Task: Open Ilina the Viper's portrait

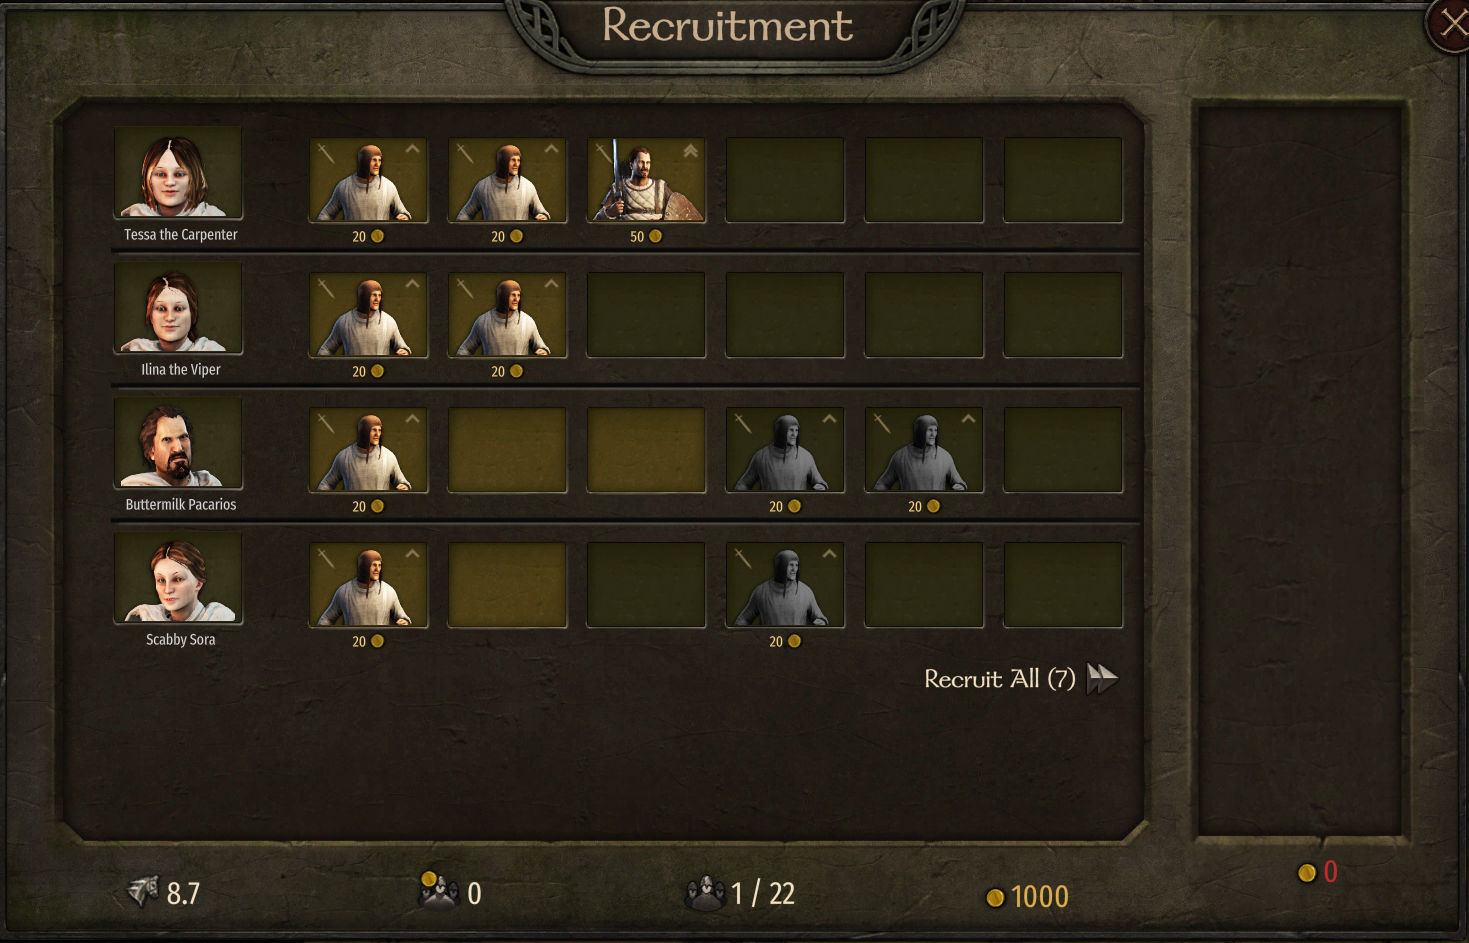Action: 178,306
